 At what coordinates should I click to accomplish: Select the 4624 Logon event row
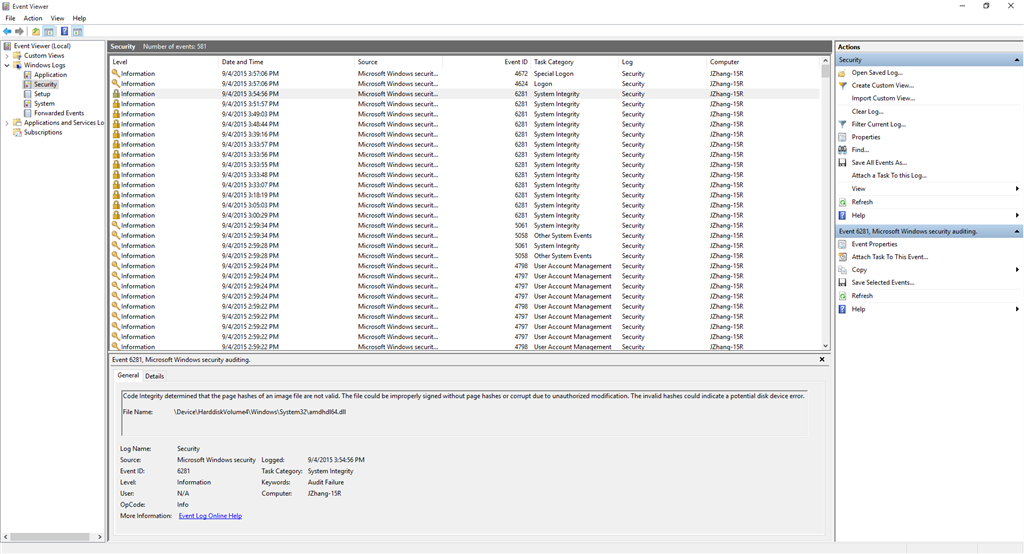tap(464, 84)
